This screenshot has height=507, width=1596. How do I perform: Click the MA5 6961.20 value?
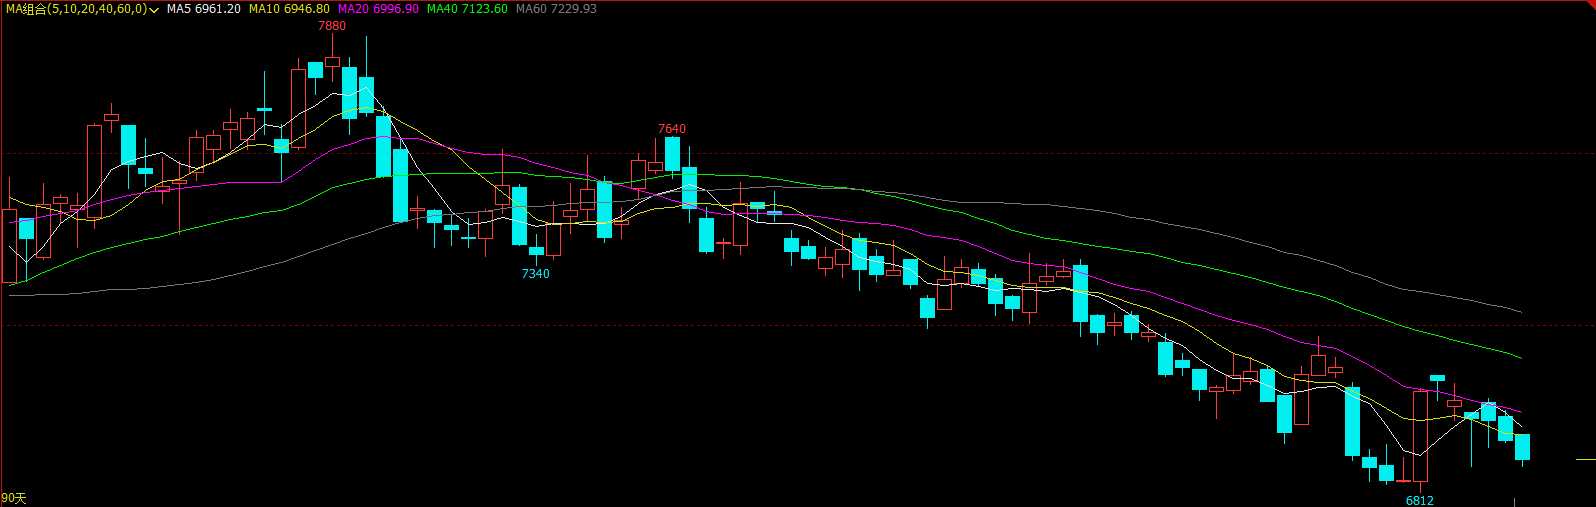(x=204, y=9)
